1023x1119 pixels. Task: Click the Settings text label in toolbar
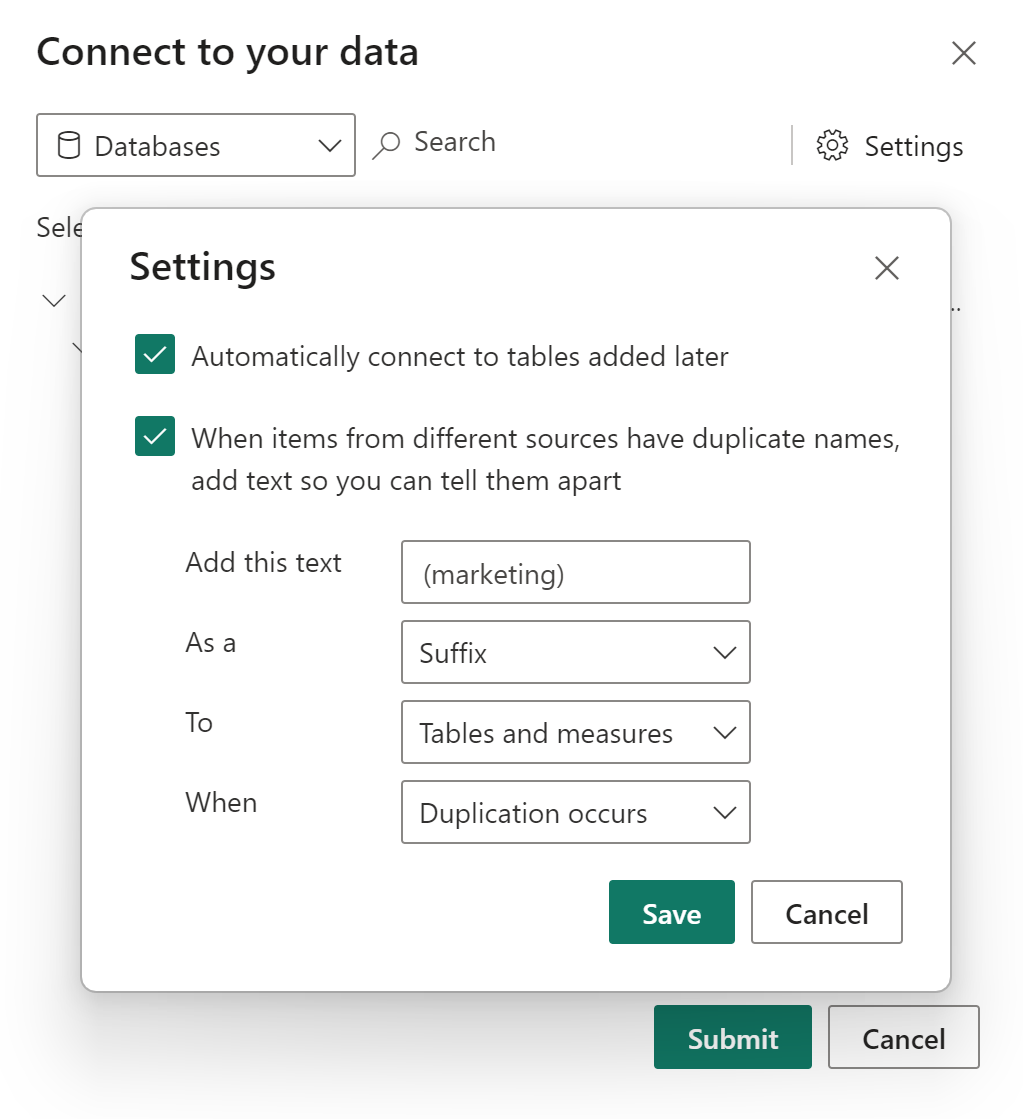point(914,146)
